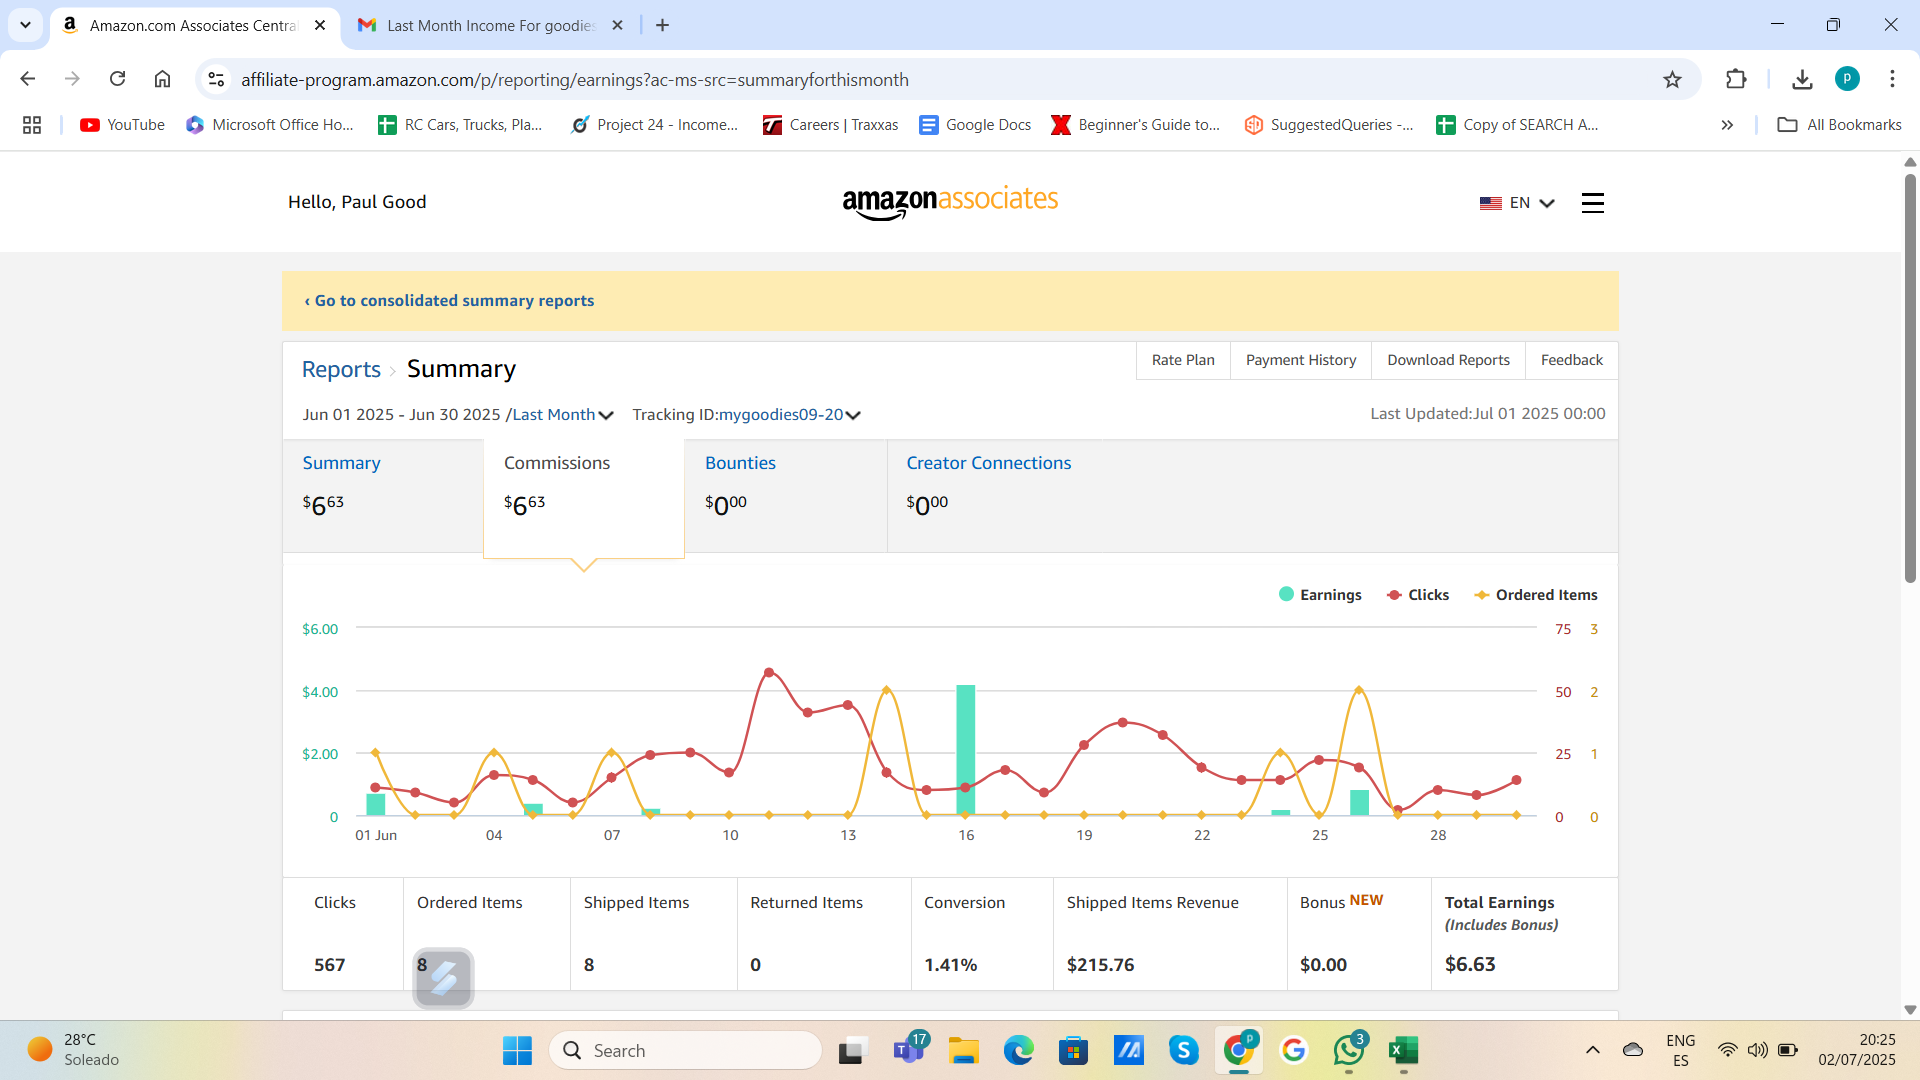View site information icon in address bar
Screen dimensions: 1920x1080
coord(216,79)
